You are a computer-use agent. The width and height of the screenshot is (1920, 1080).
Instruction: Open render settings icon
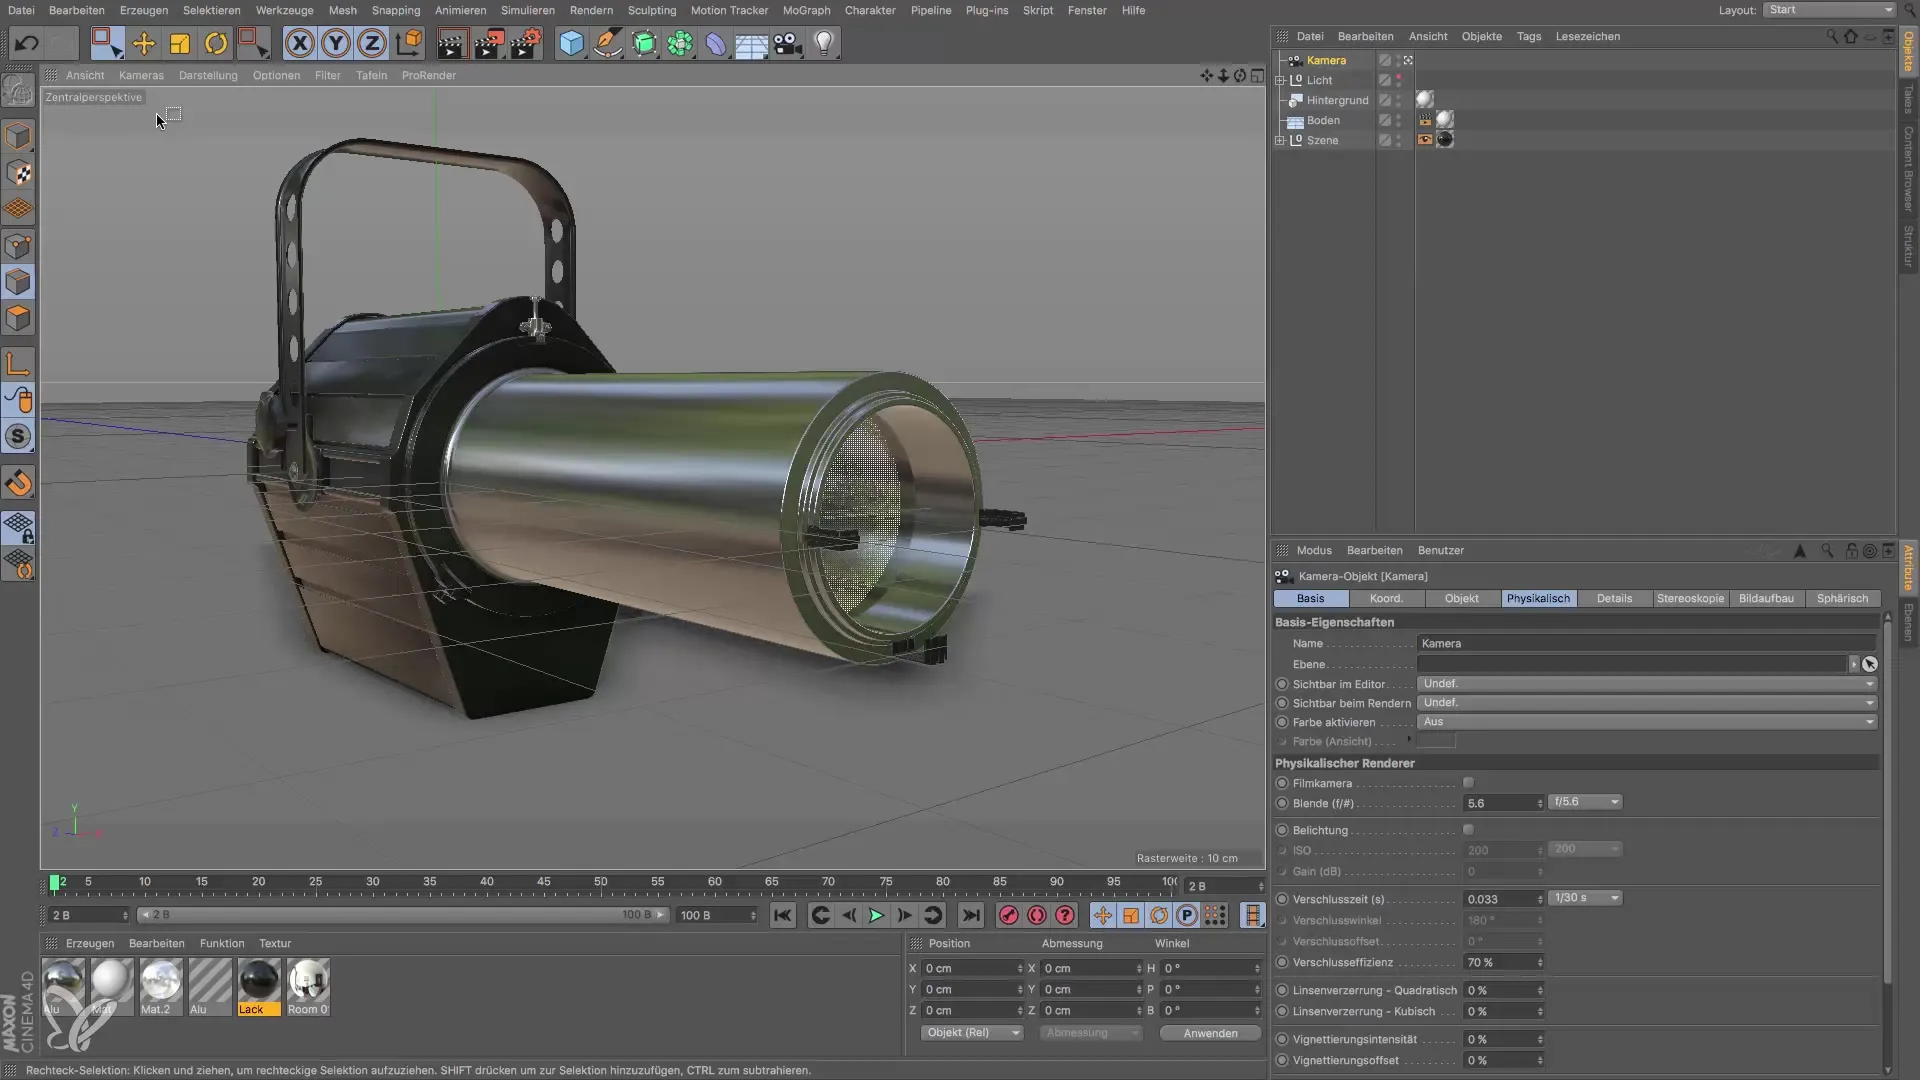[526, 43]
